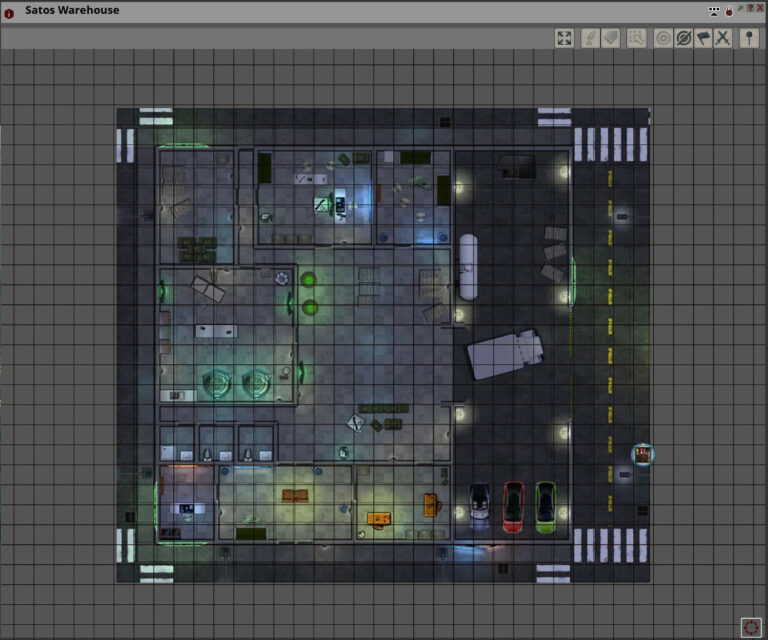Click the red circle resize handle
Screen dimensions: 768x640
(x=751, y=627)
